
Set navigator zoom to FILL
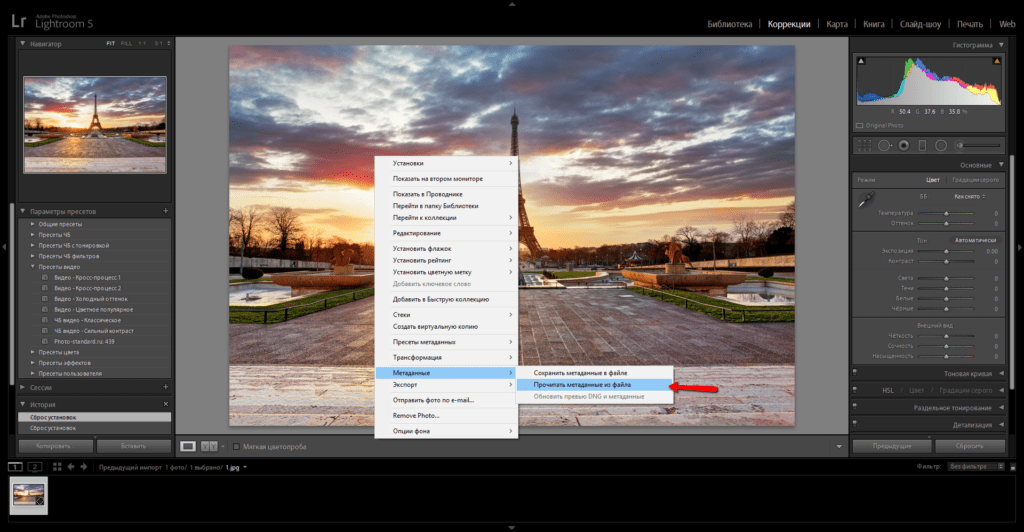click(126, 44)
